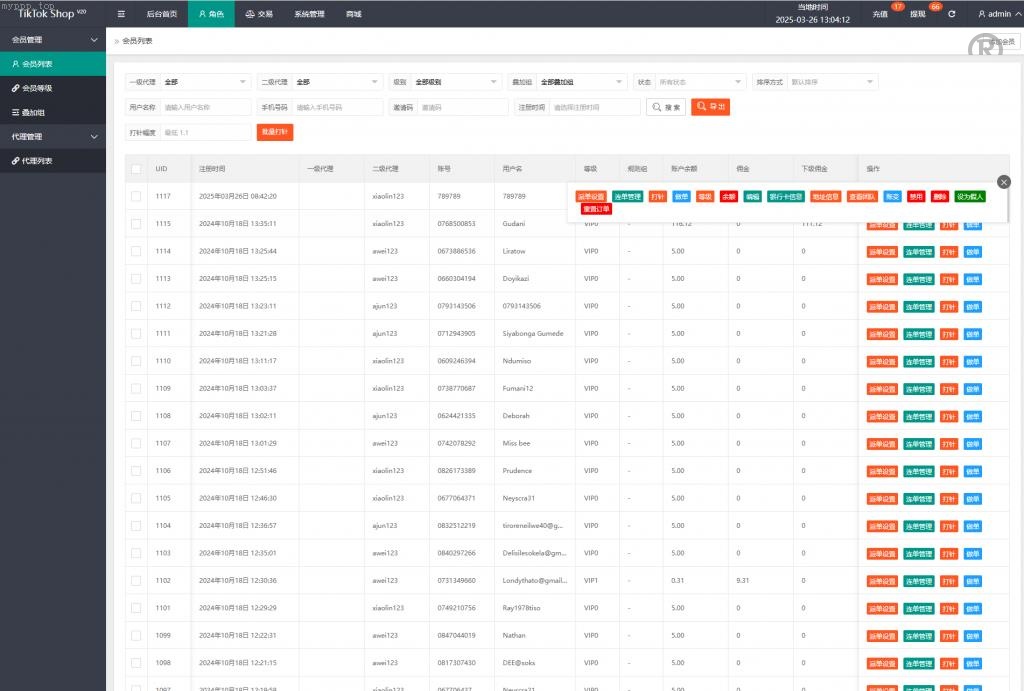
Task: Switch to the 交易 top tab
Action: click(x=258, y=14)
